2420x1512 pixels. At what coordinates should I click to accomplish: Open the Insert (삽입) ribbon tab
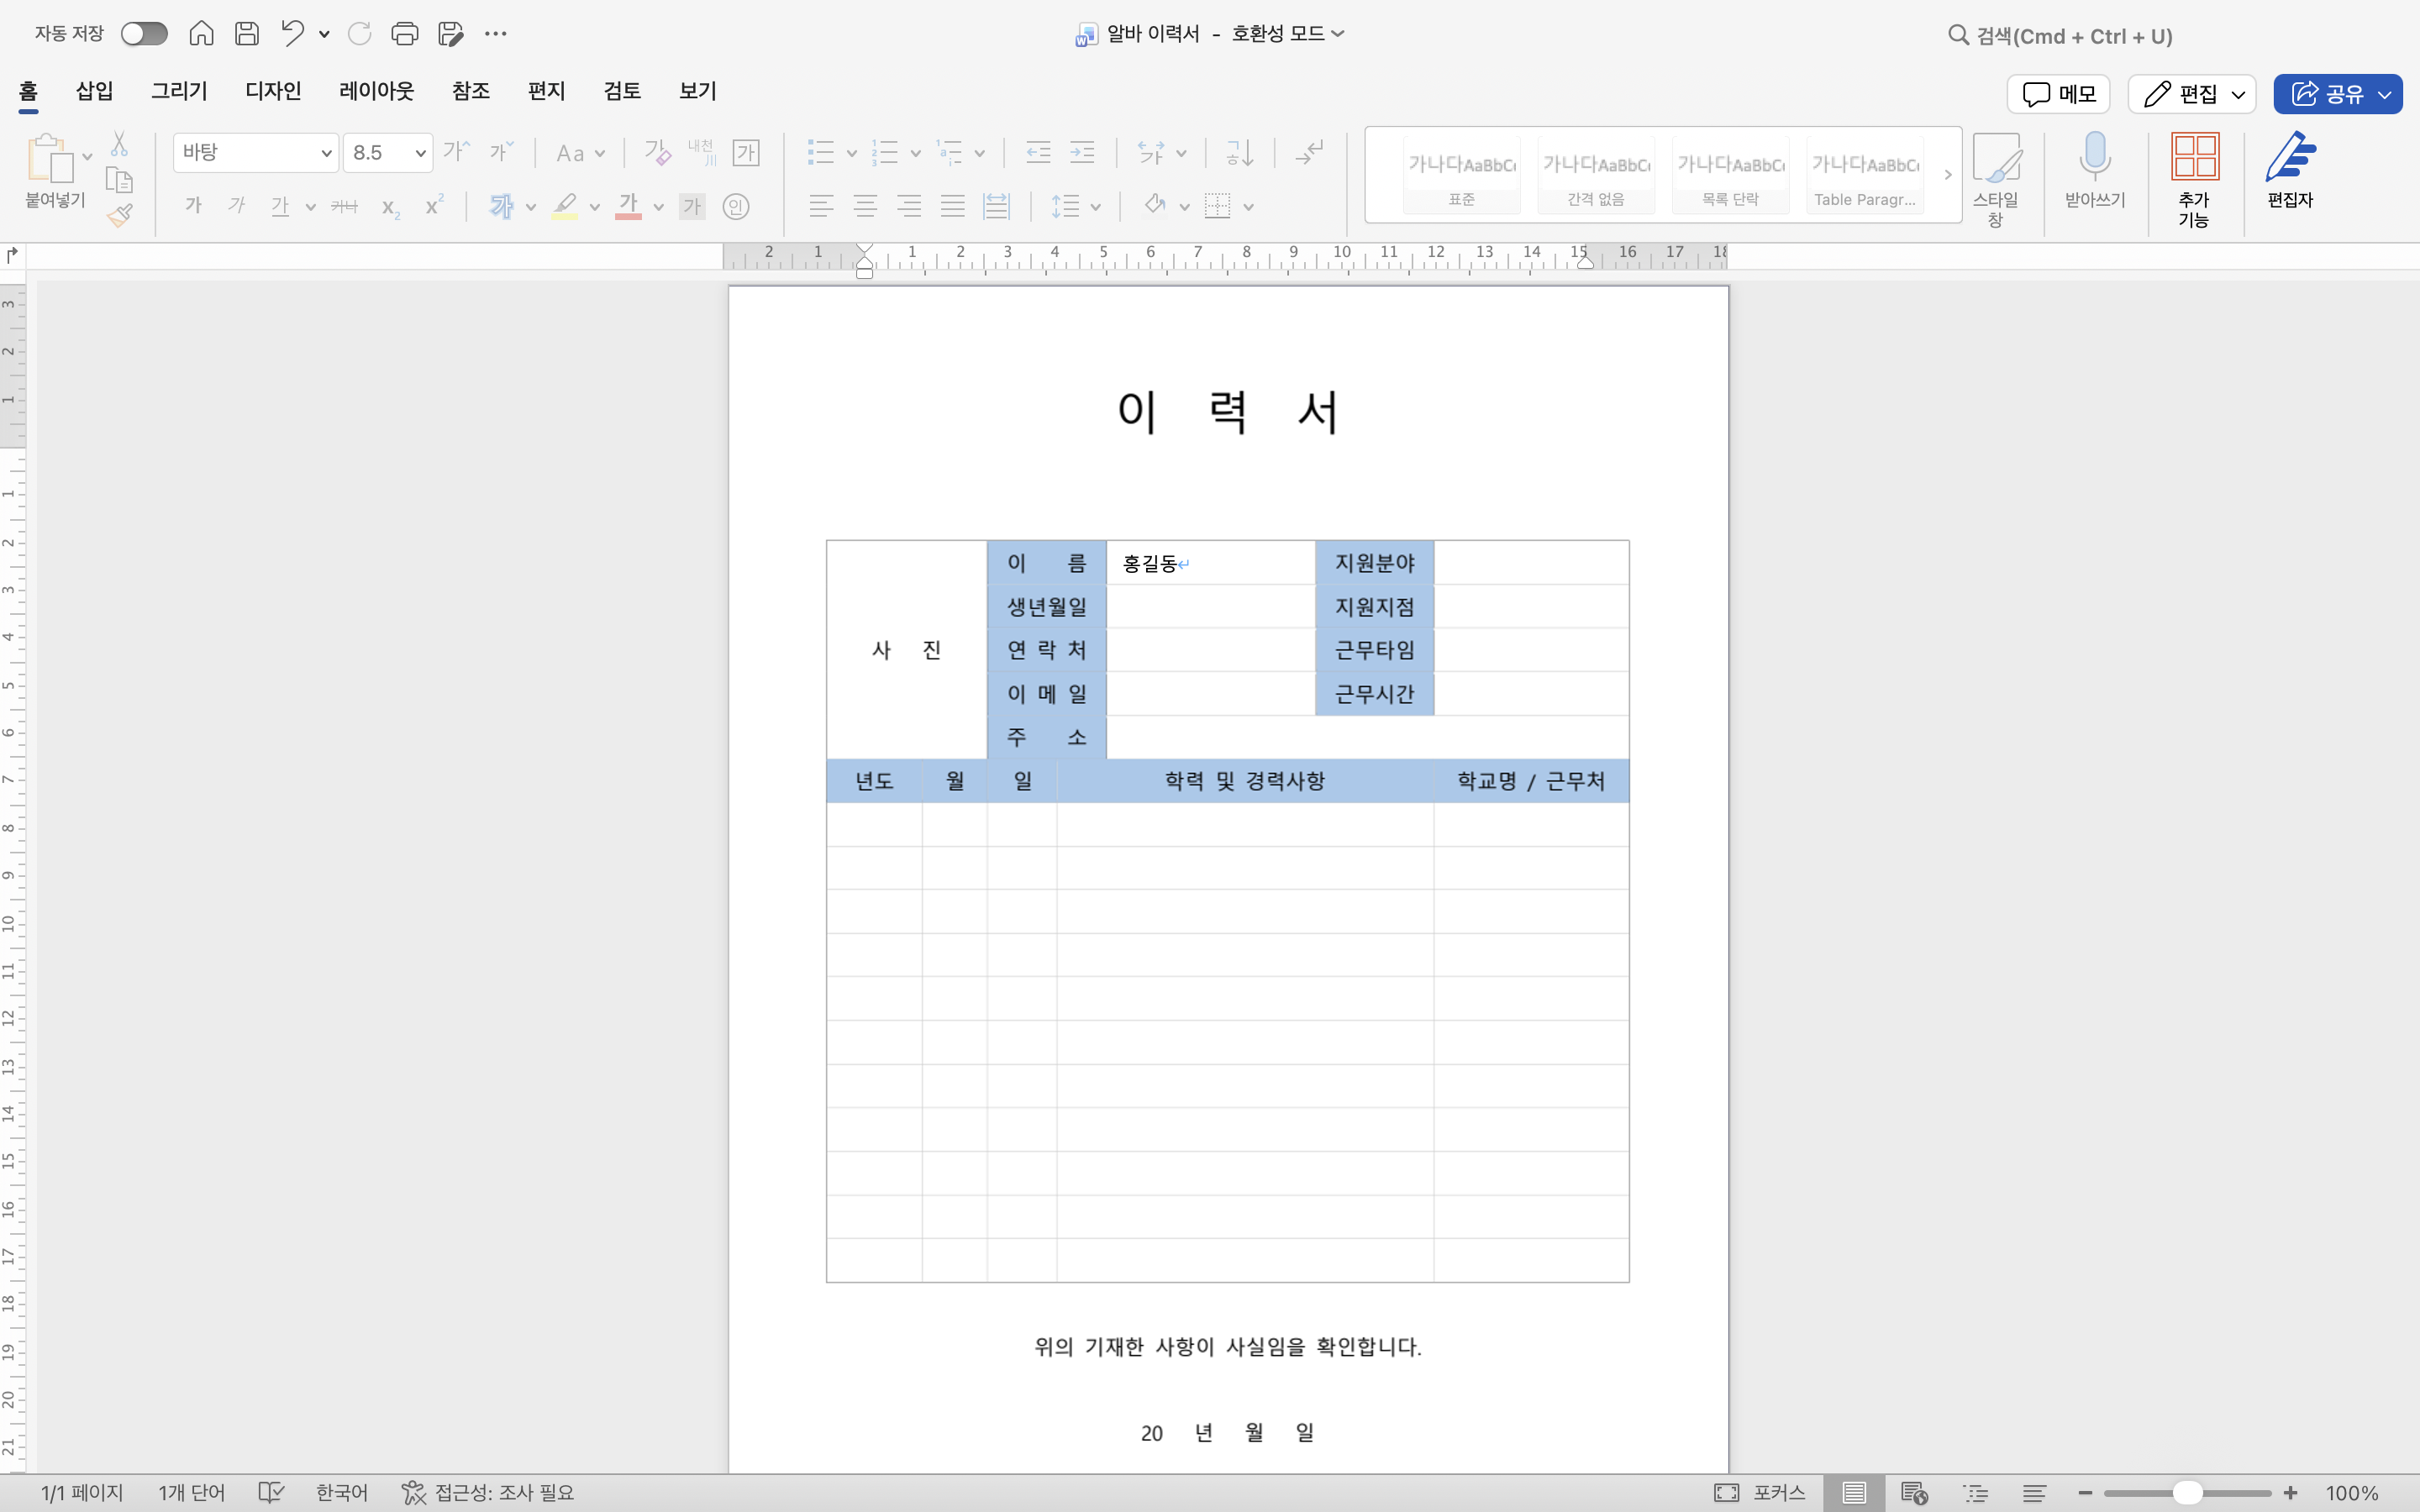94,91
